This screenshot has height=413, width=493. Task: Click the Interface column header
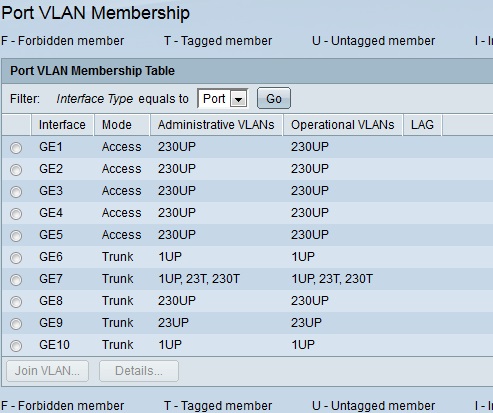[x=62, y=125]
